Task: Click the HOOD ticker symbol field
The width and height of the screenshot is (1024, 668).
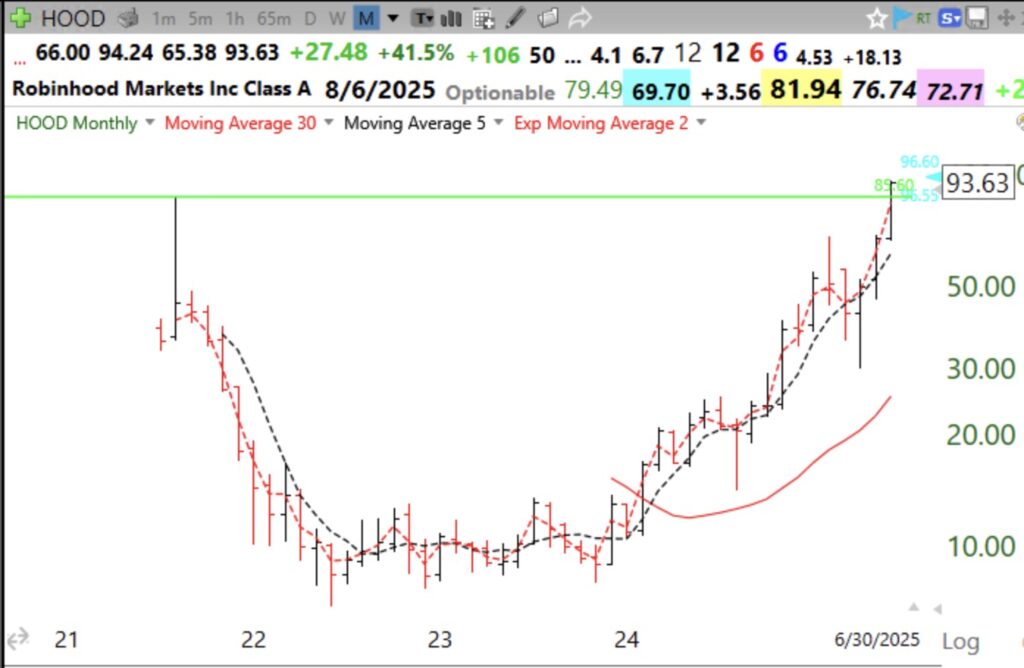Action: click(x=72, y=18)
